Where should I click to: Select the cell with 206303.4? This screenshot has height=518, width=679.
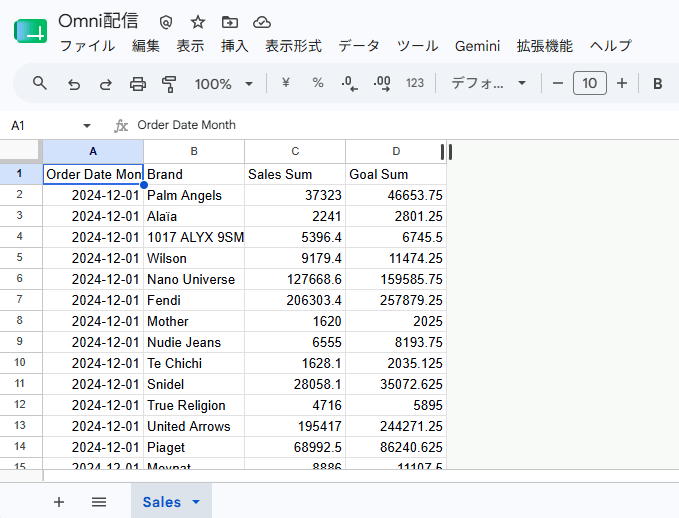click(295, 300)
